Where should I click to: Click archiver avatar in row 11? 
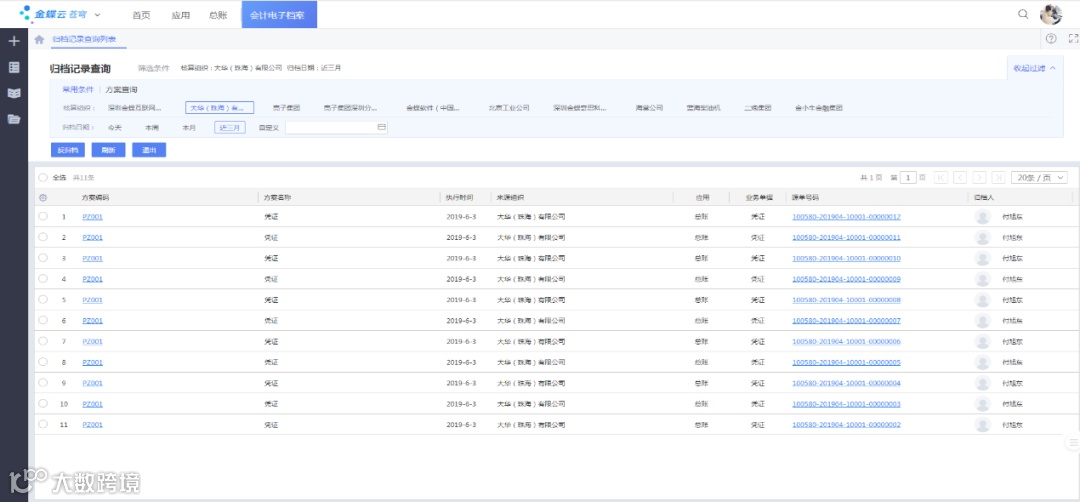[983, 425]
